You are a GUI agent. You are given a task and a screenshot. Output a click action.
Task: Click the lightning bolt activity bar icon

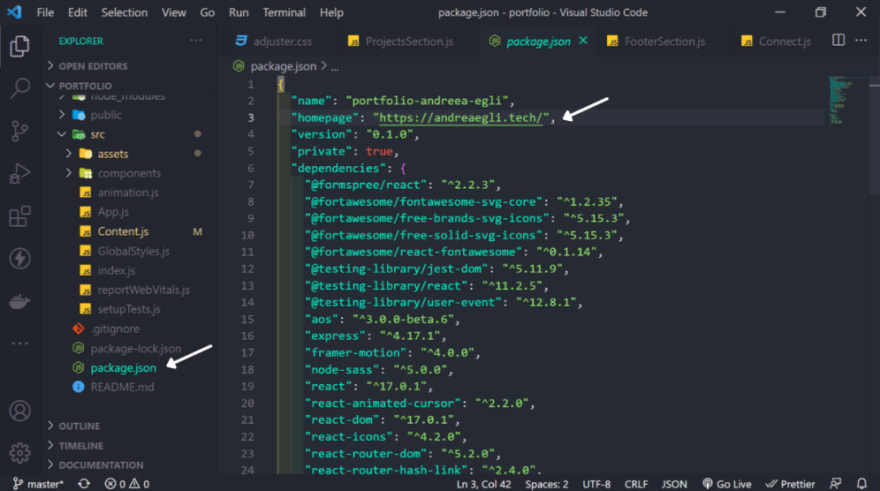pyautogui.click(x=20, y=259)
